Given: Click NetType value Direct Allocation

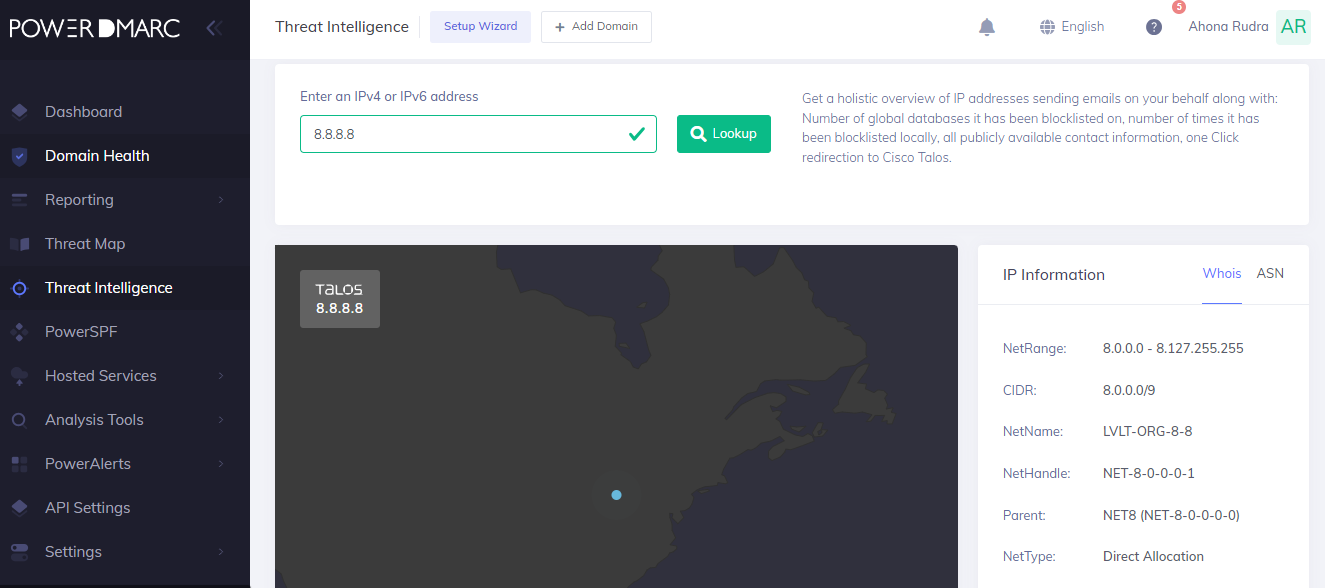Looking at the screenshot, I should coord(1153,557).
